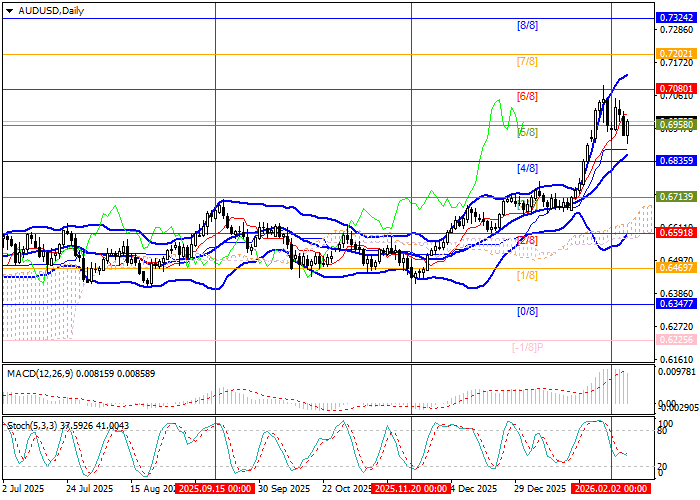Screen dimensions: 700x500
Task: Click the [8/8] Murrey level label
Action: click(x=527, y=25)
